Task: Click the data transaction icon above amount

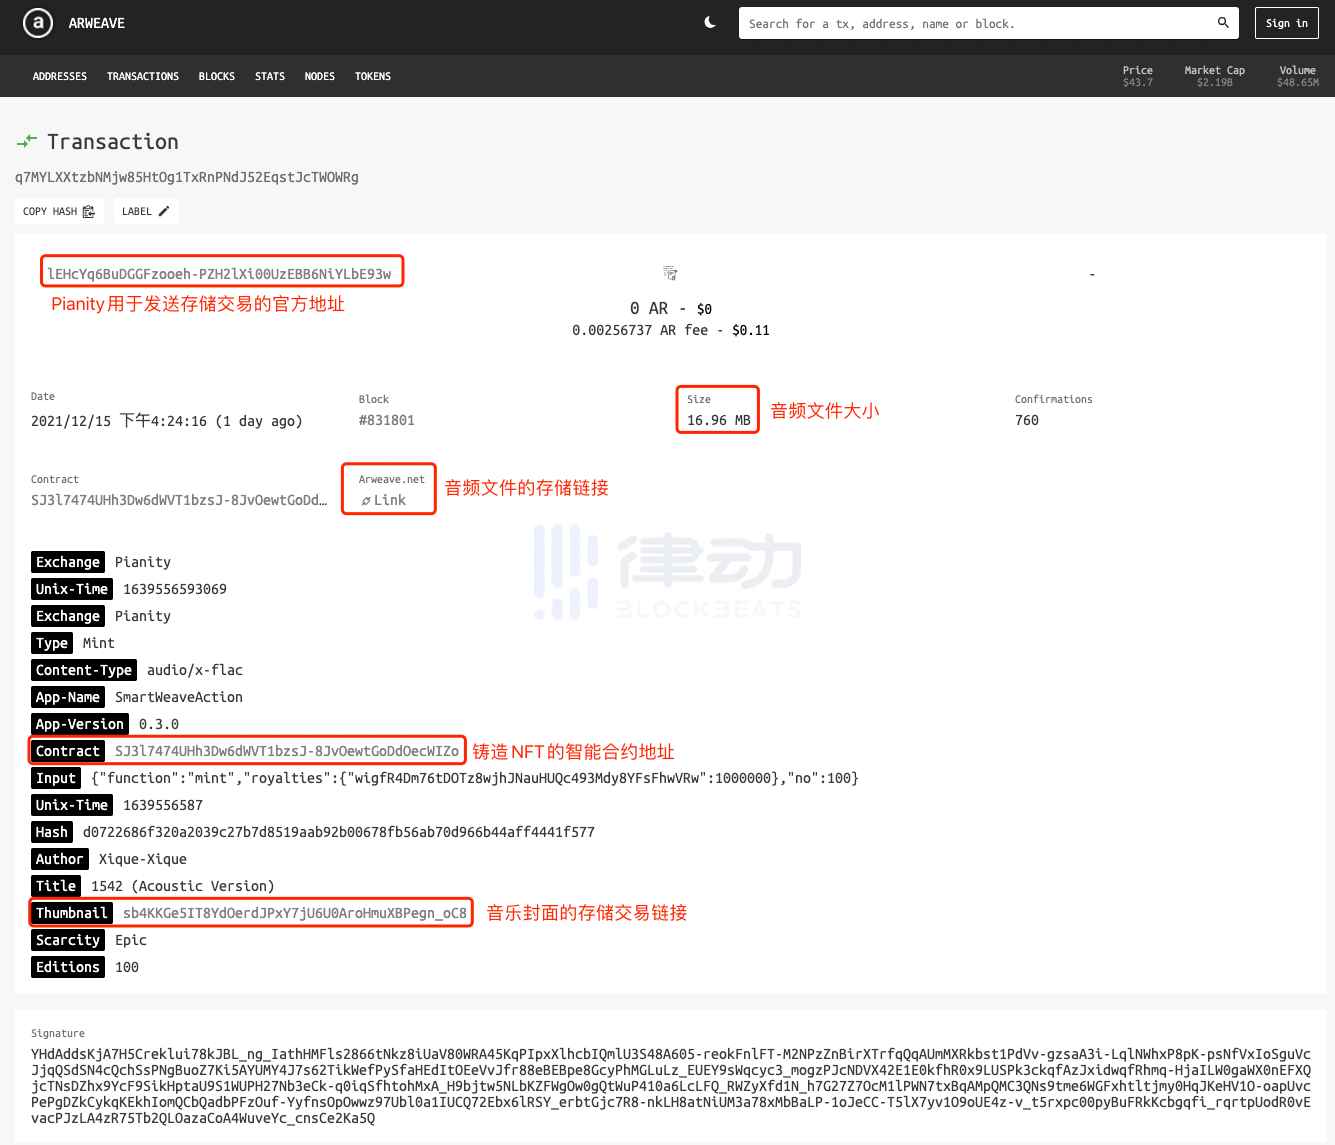Action: (670, 273)
